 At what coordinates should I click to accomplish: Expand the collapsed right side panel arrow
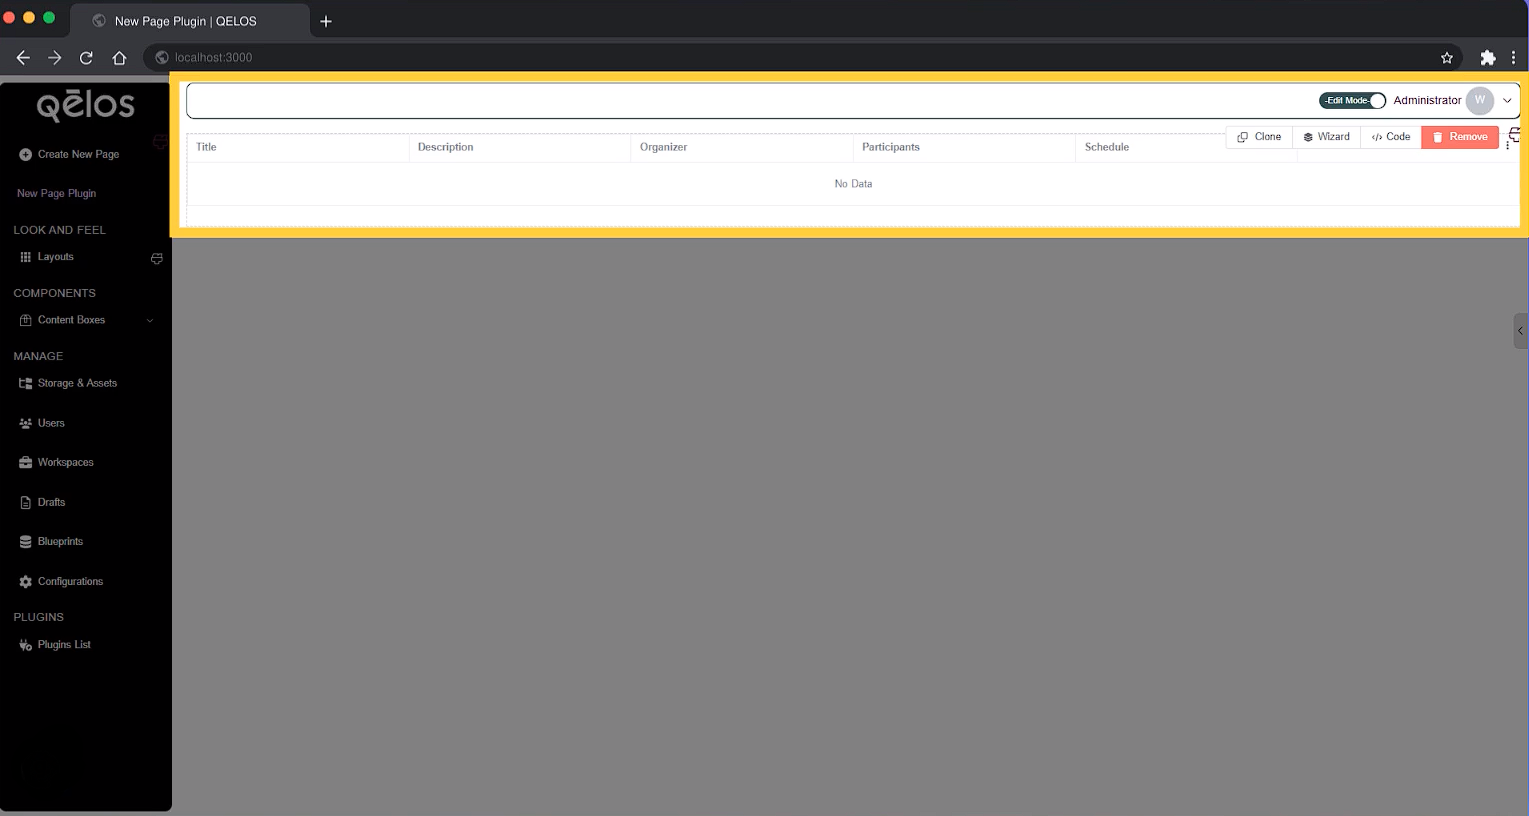pyautogui.click(x=1520, y=331)
